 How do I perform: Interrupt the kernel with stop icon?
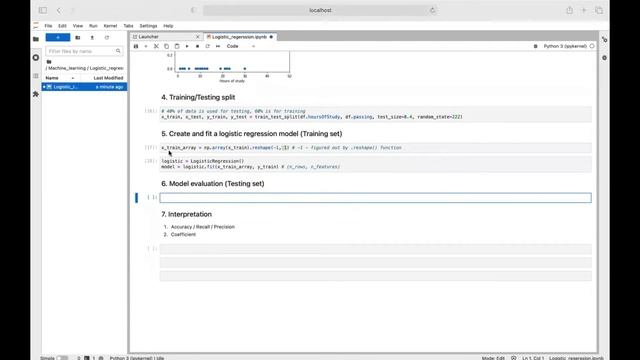click(x=197, y=46)
